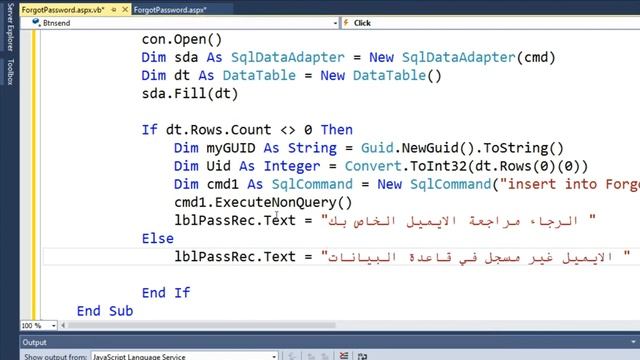
Task: Pin the ForgotPassword.aspx.vb tab
Action: pyautogui.click(x=114, y=9)
